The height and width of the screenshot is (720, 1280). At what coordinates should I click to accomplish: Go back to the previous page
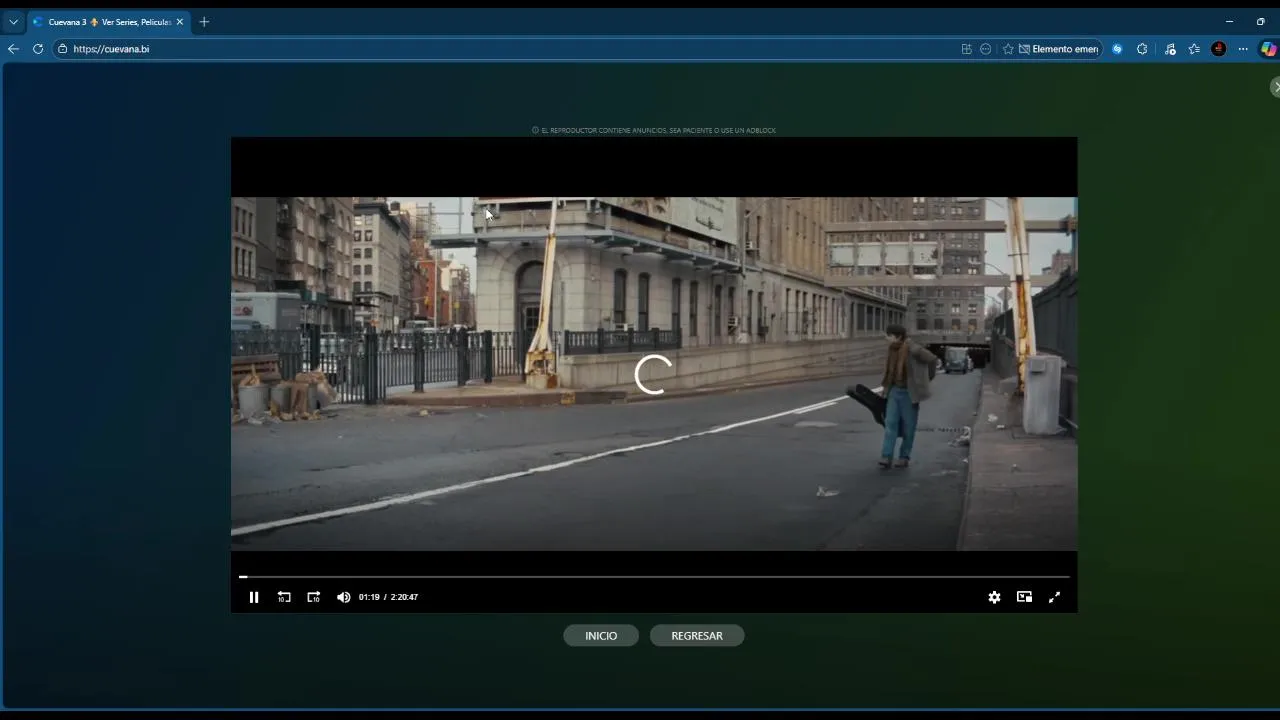(x=13, y=49)
